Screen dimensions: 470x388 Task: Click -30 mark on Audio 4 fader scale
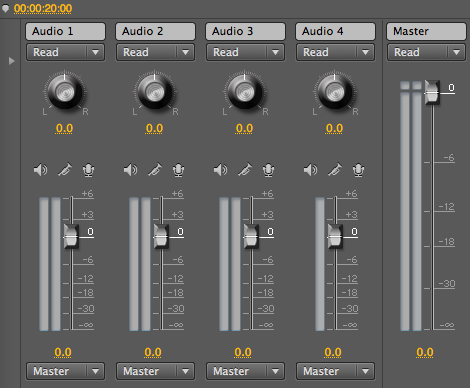coord(350,309)
